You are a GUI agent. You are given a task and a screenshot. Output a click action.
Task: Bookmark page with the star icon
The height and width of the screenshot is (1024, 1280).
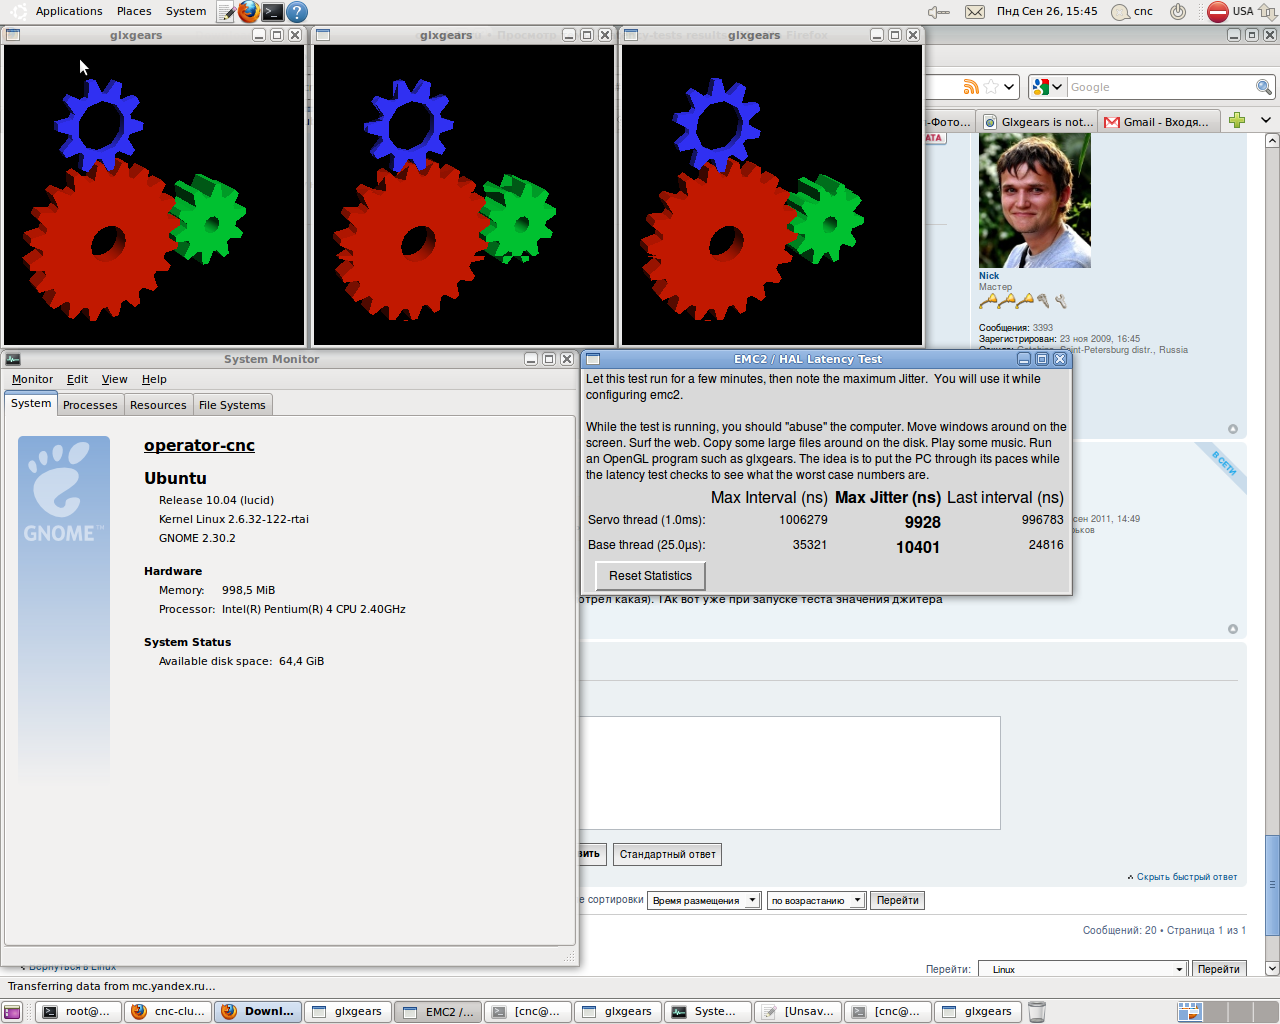(x=990, y=87)
